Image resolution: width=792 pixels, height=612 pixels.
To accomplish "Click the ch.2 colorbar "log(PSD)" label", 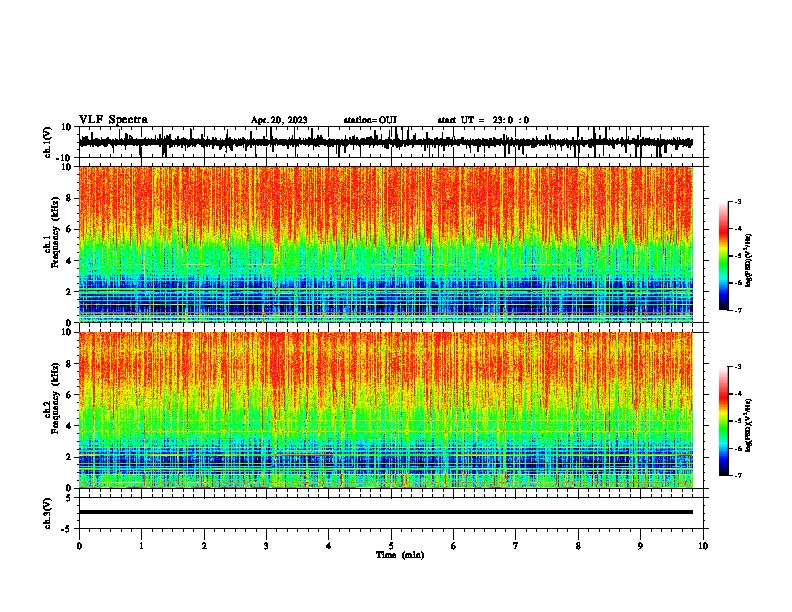I will pos(748,425).
